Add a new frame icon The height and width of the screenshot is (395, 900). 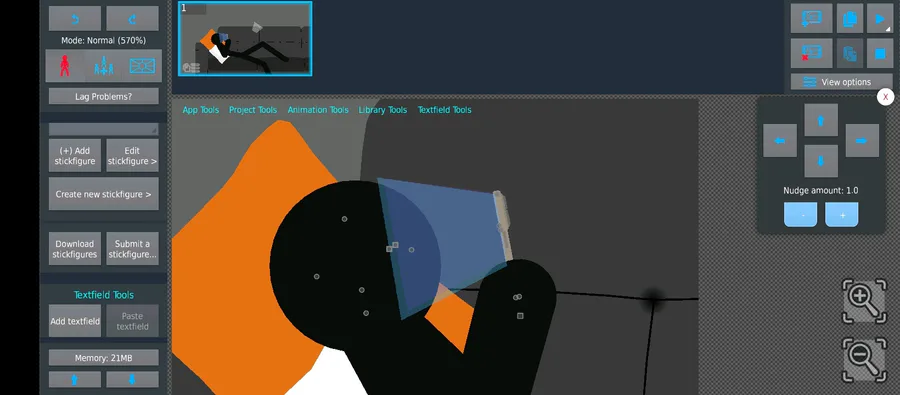pos(812,18)
